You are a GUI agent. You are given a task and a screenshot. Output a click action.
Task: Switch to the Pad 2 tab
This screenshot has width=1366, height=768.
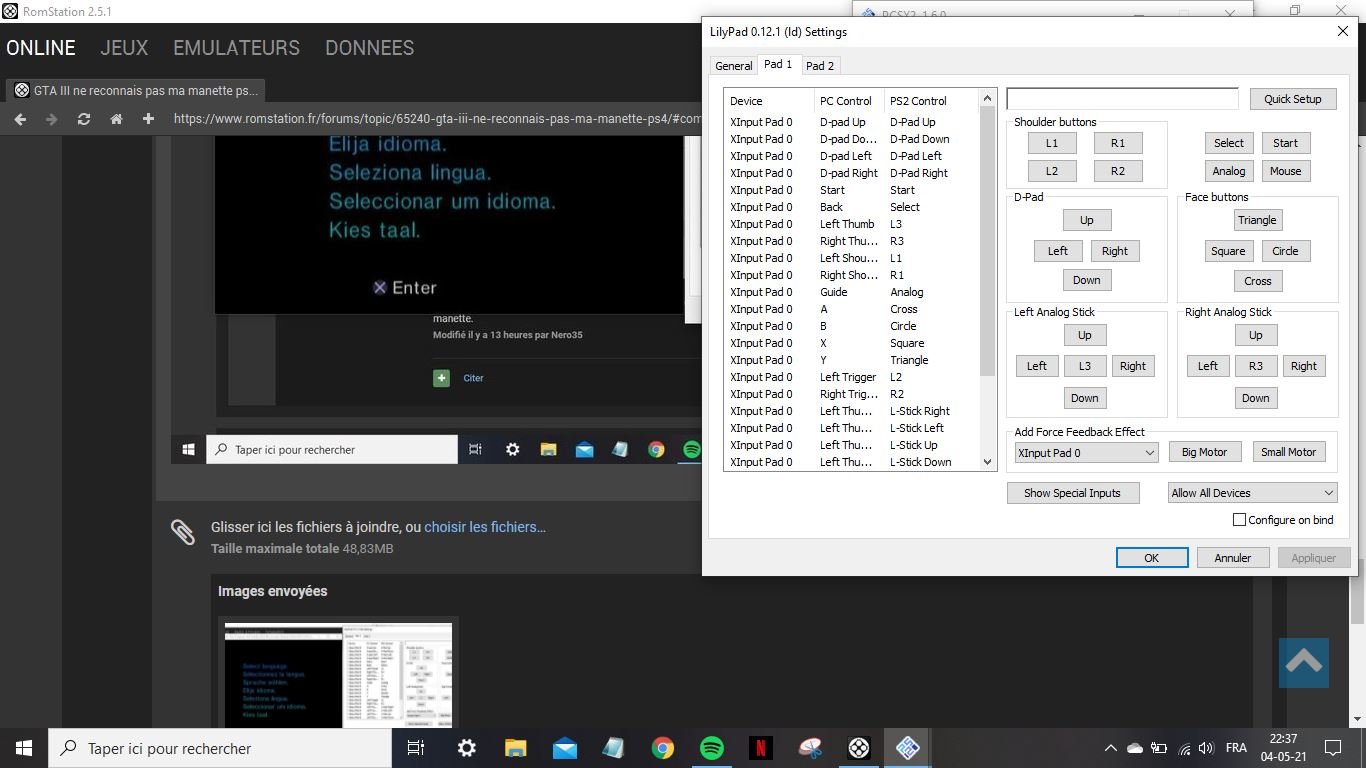(x=820, y=66)
